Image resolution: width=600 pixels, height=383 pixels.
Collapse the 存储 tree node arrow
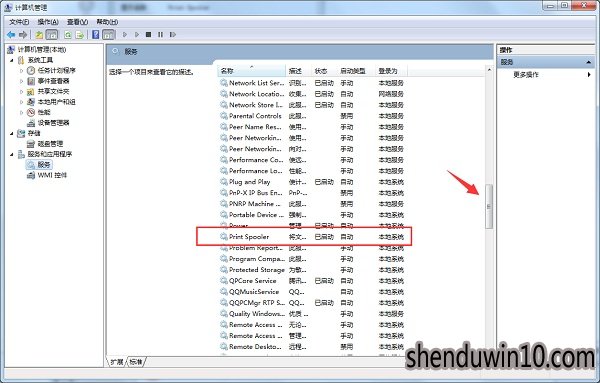point(12,133)
